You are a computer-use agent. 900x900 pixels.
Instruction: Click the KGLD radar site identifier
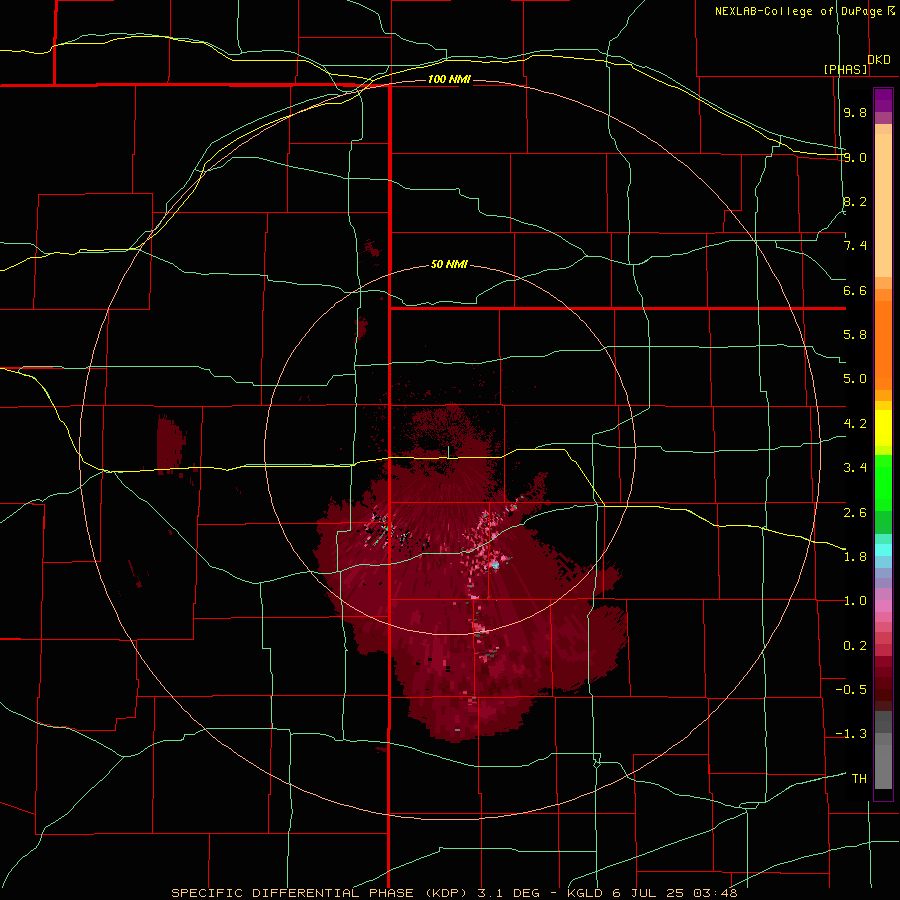pyautogui.click(x=584, y=893)
